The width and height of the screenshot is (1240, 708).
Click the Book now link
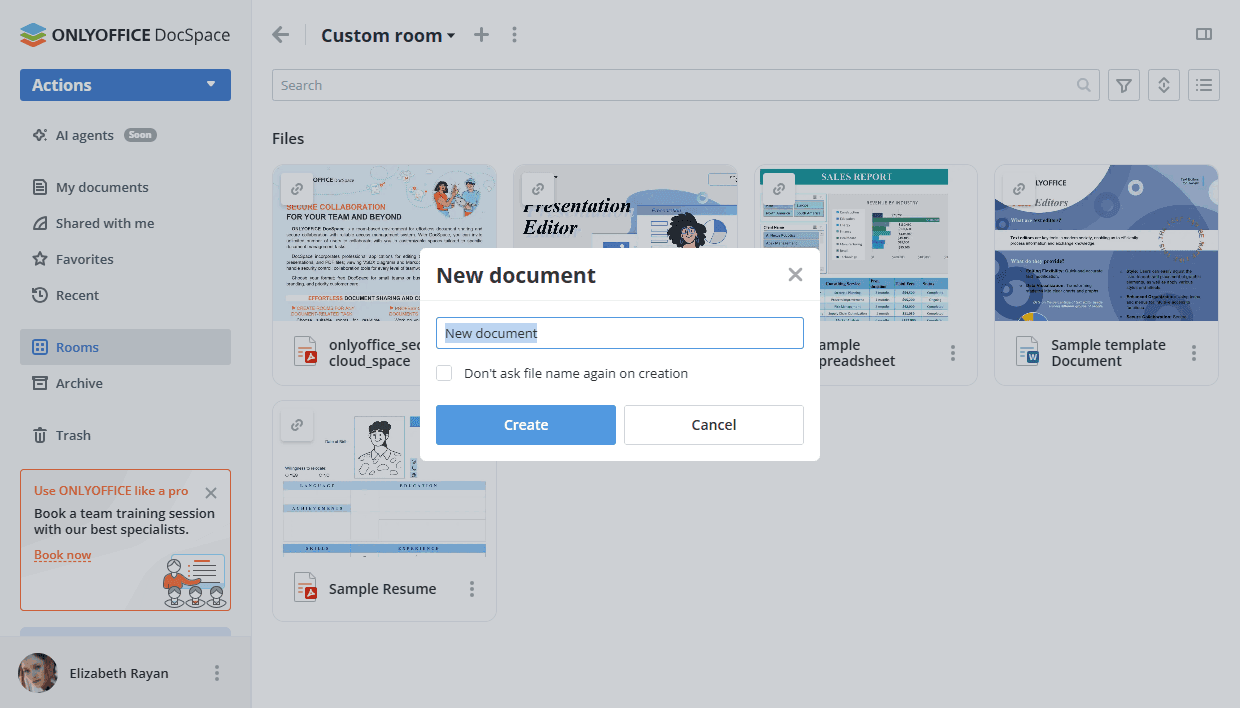[x=62, y=554]
